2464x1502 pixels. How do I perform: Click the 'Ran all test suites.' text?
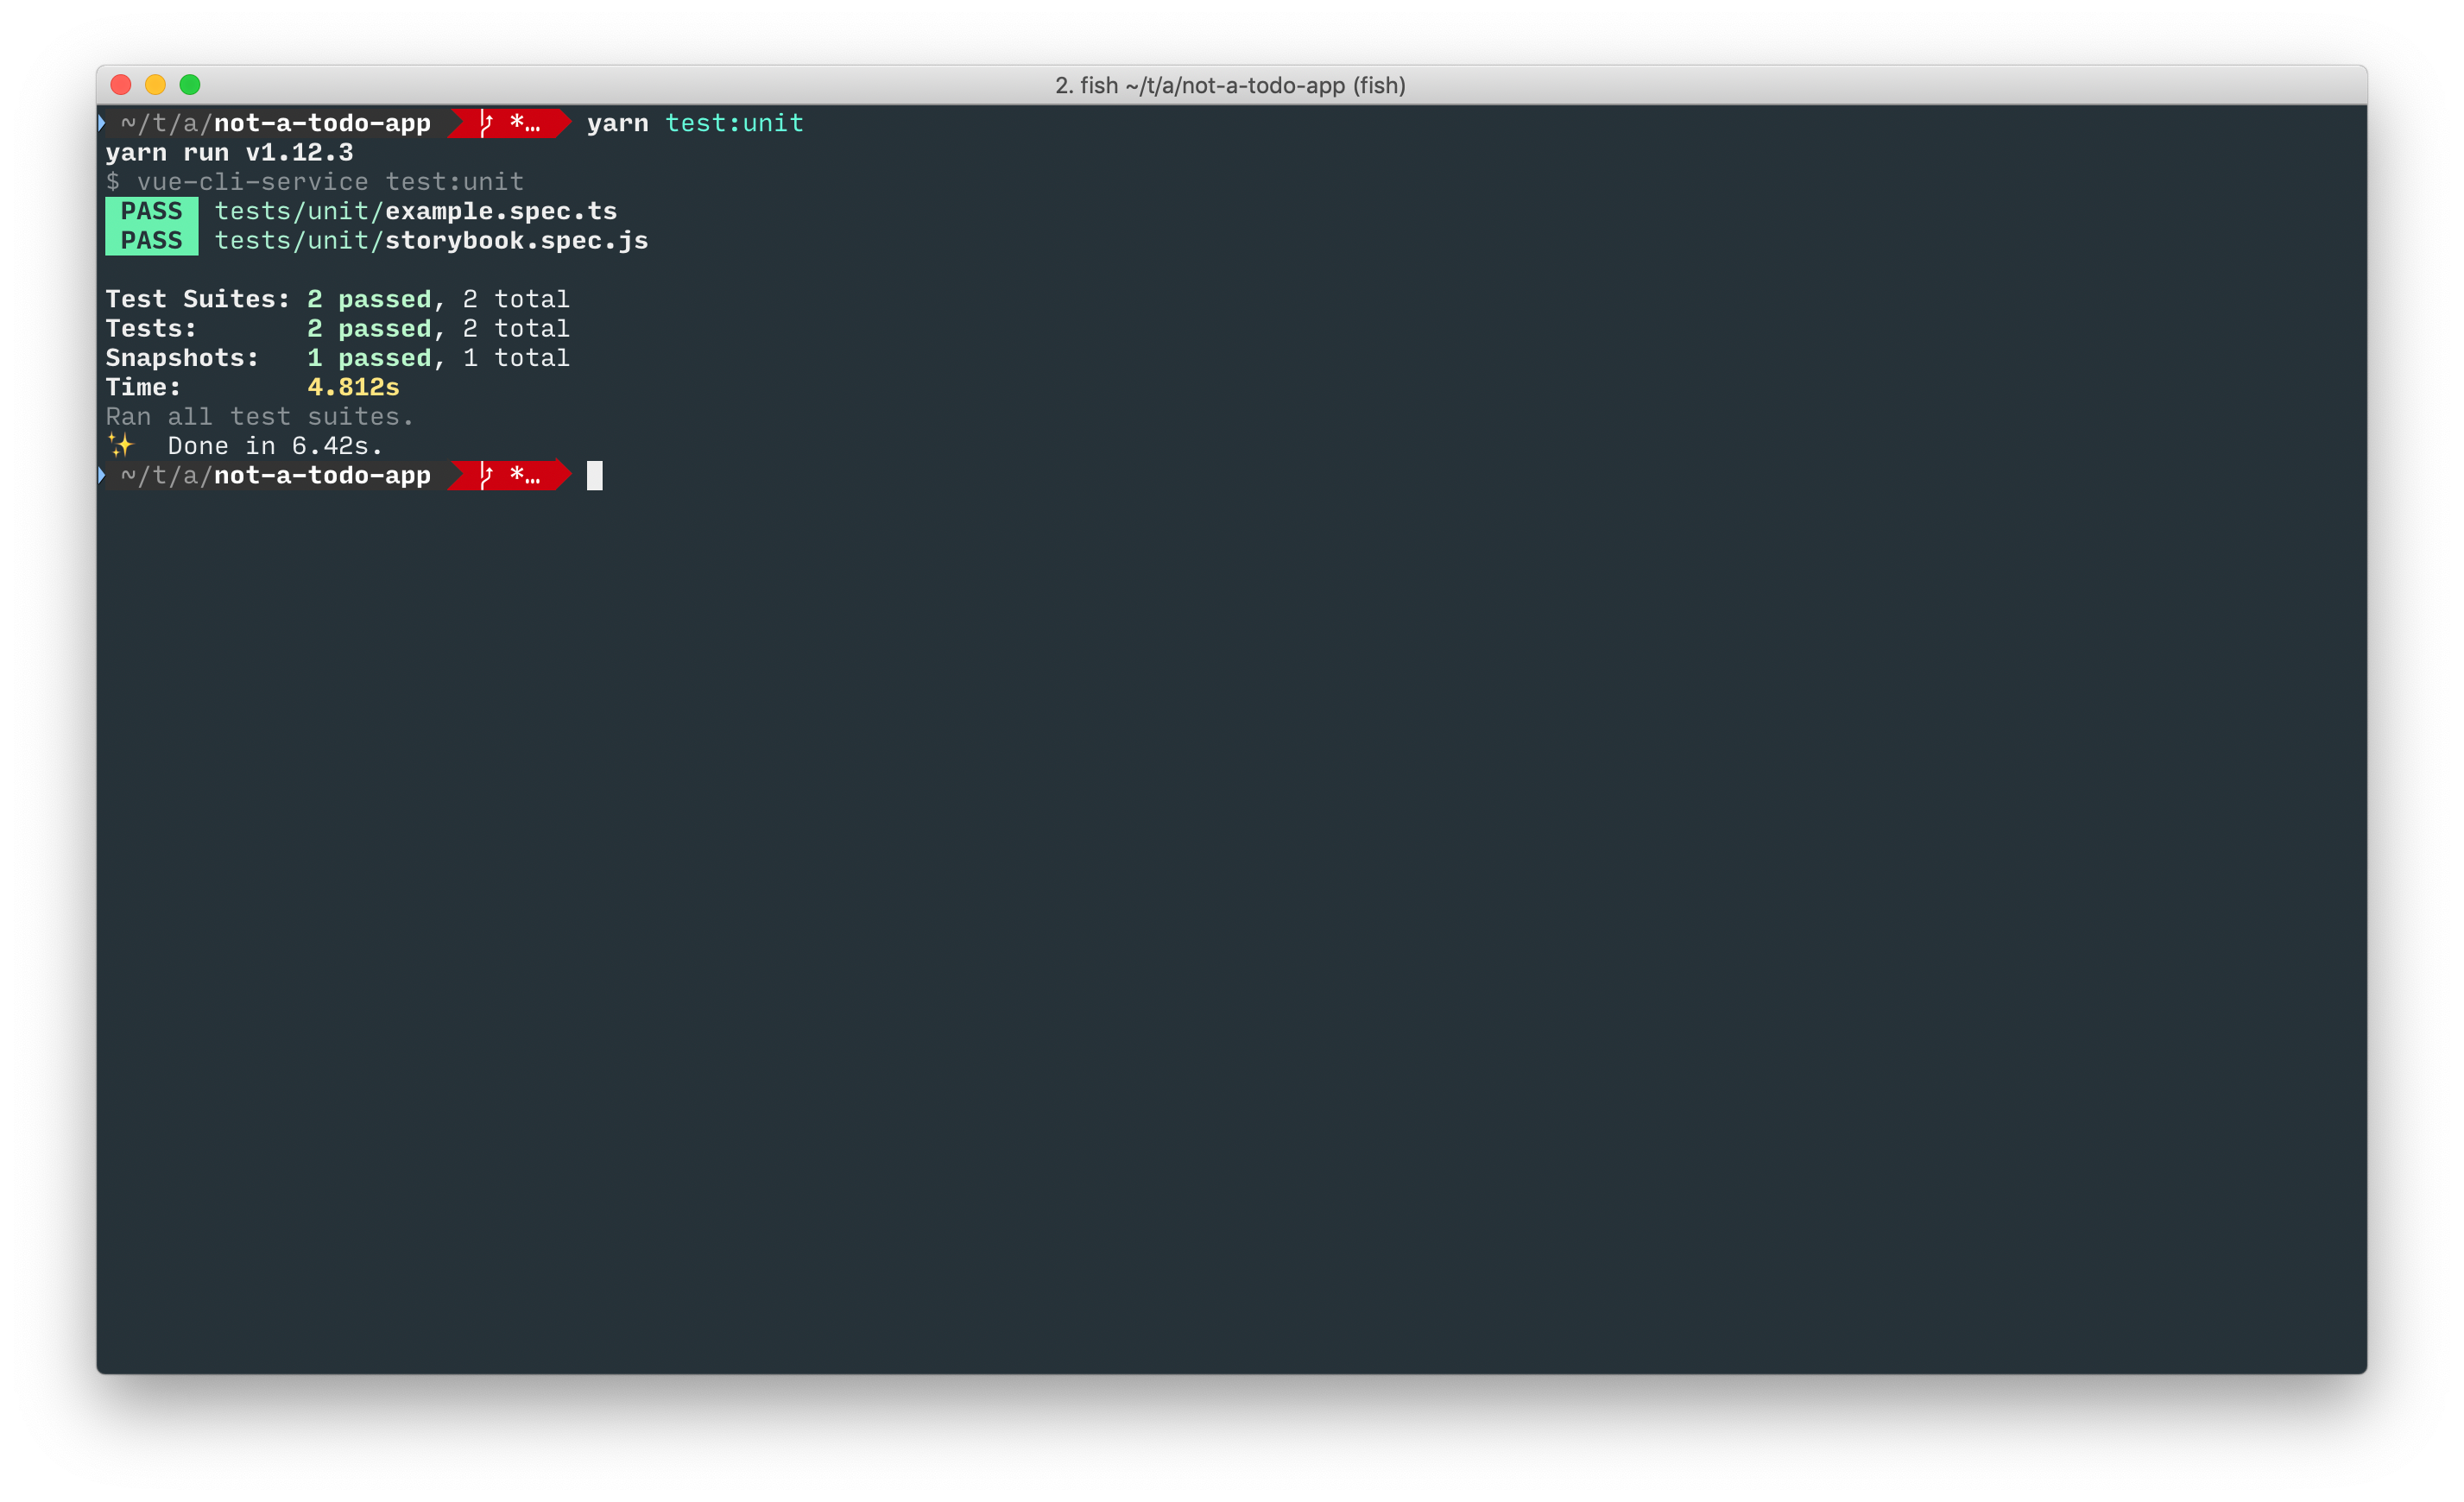pyautogui.click(x=259, y=416)
